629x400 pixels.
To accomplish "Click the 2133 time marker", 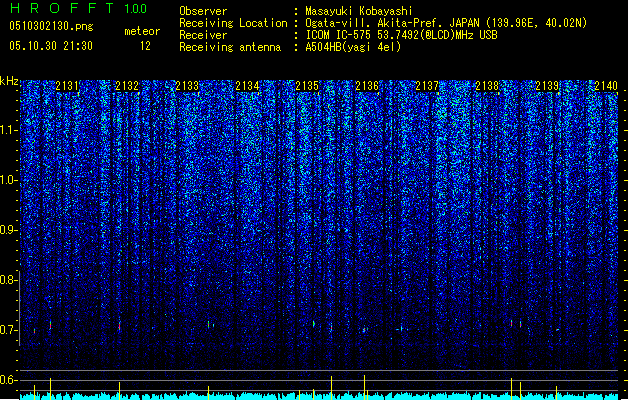I will (187, 86).
